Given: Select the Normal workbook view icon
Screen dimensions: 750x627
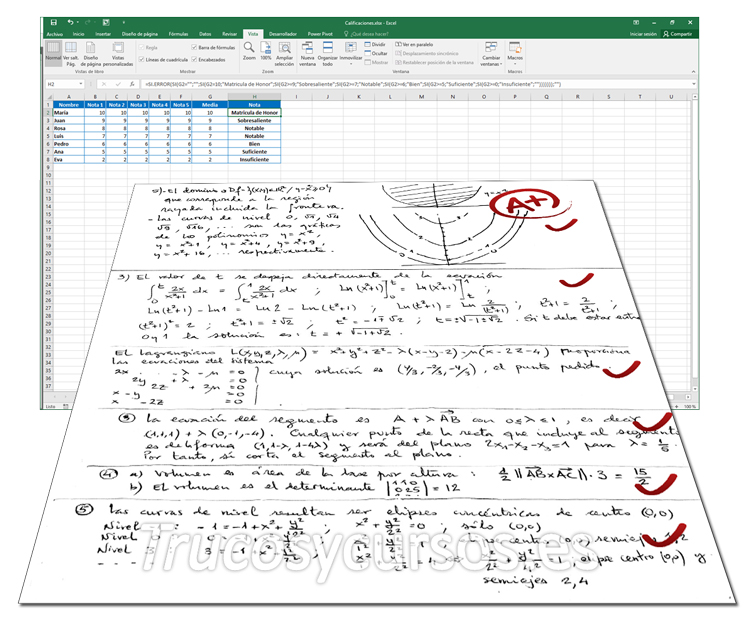Looking at the screenshot, I should (x=53, y=52).
